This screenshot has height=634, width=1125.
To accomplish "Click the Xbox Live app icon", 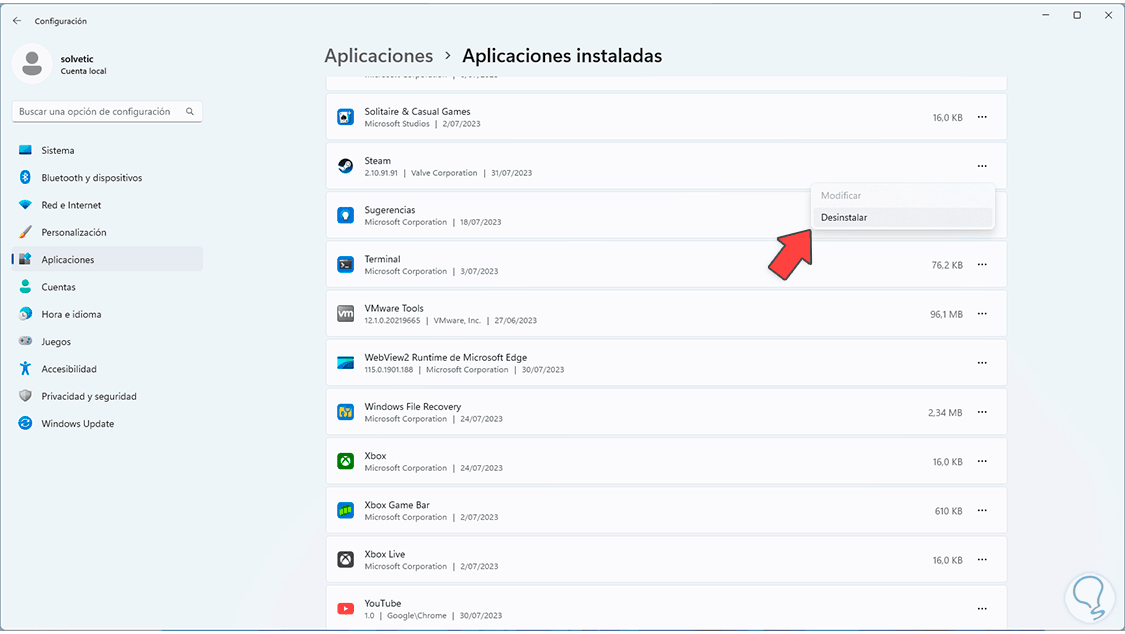I will [346, 559].
